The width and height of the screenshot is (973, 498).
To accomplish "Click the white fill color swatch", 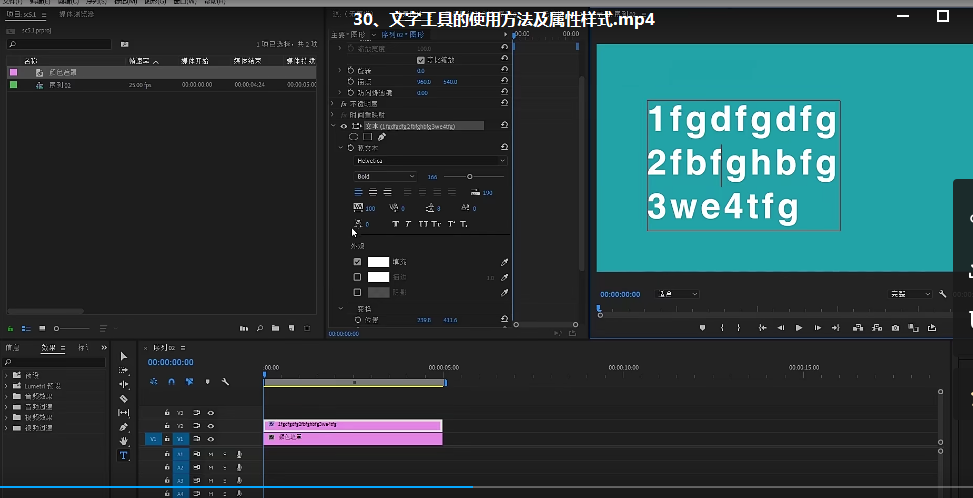I will [378, 262].
